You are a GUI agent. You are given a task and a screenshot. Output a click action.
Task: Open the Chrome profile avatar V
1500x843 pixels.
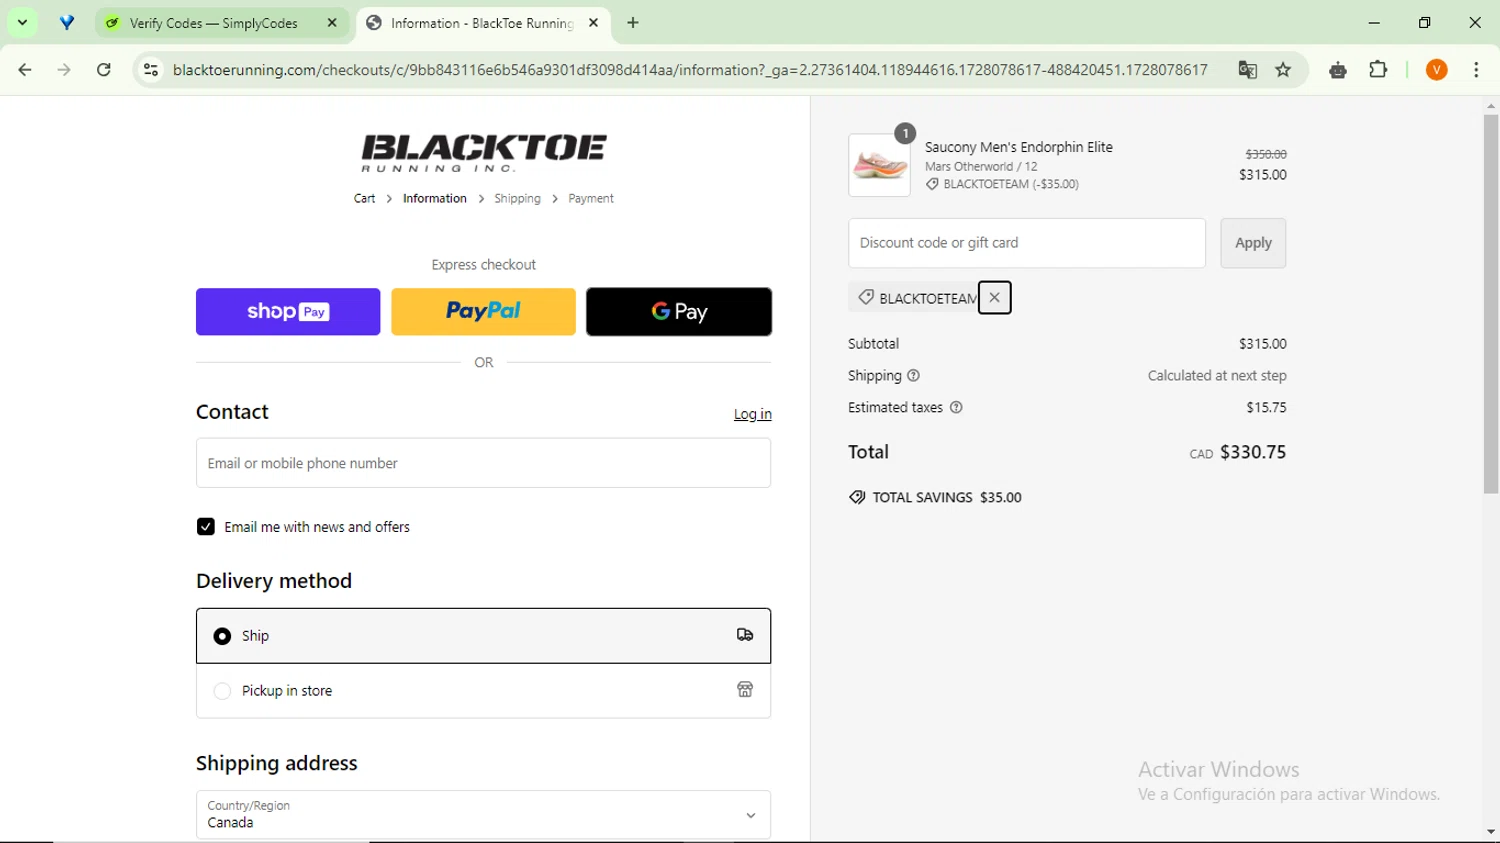pyautogui.click(x=1437, y=70)
